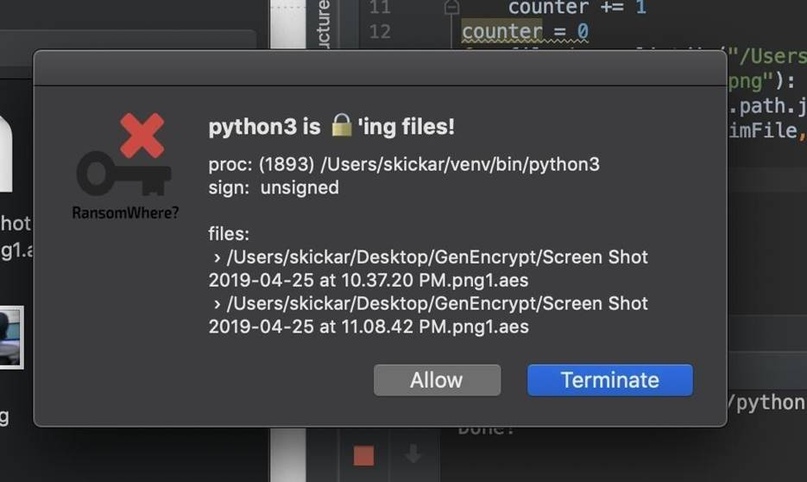Click 'counter = 0' code line in editor
This screenshot has width=807, height=482.
tap(525, 31)
